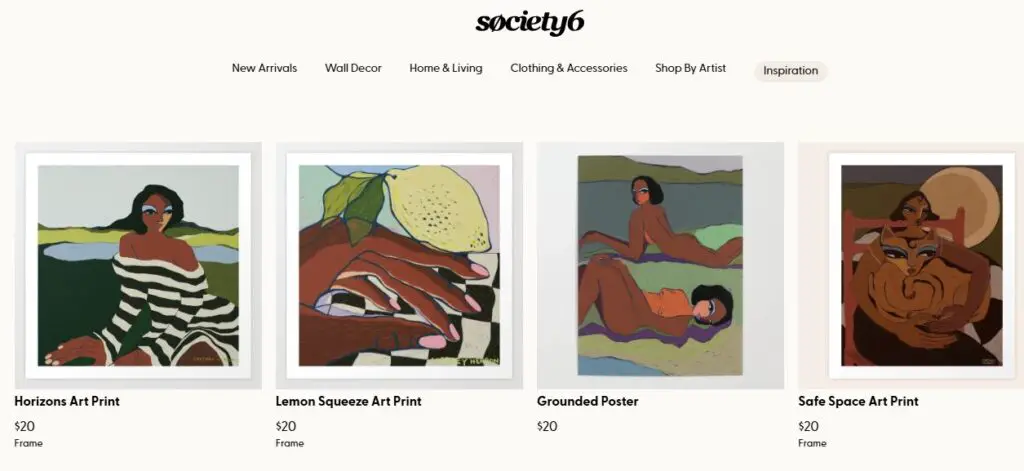Screen dimensions: 1024x471
Task: Select Frame option under Safe Space print
Action: coord(812,443)
